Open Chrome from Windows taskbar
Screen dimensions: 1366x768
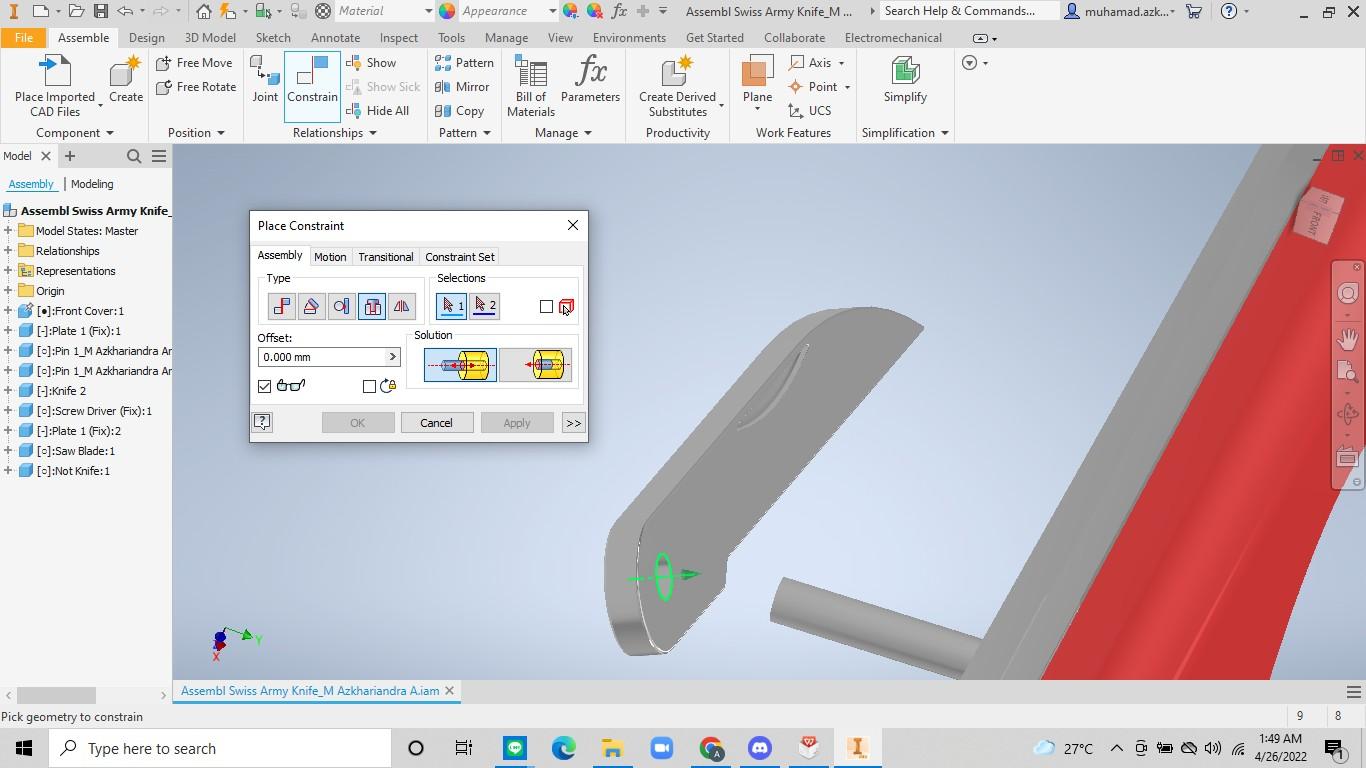pyautogui.click(x=711, y=748)
